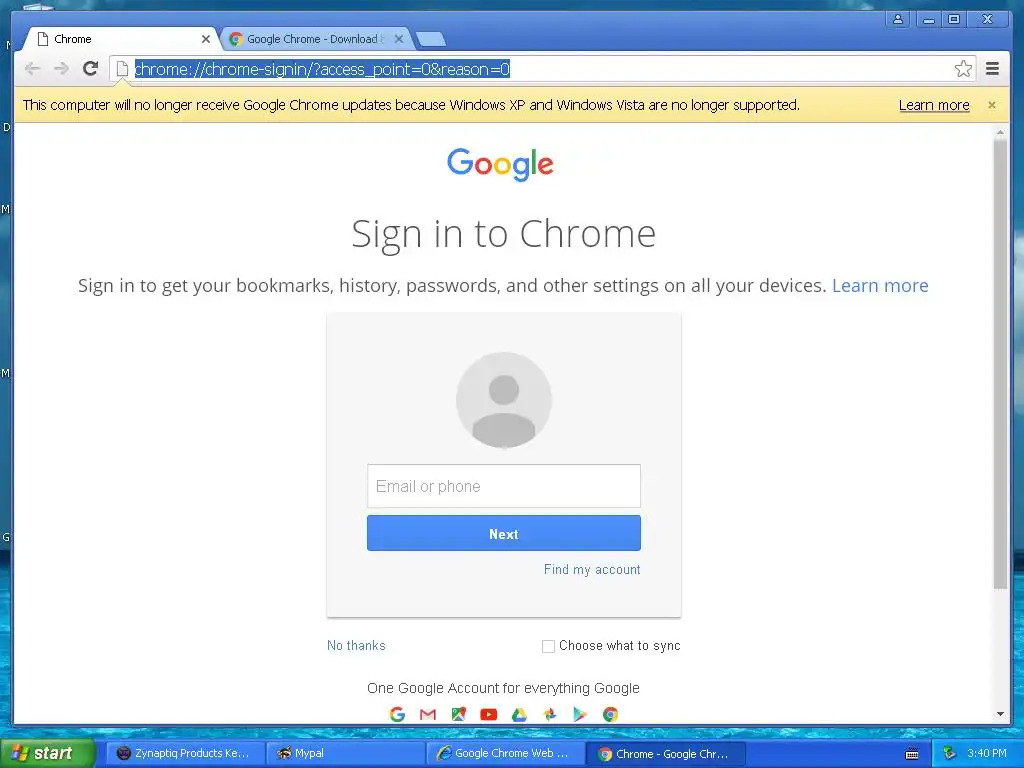The height and width of the screenshot is (768, 1024).
Task: Open the Windows start menu
Action: pyautogui.click(x=47, y=753)
